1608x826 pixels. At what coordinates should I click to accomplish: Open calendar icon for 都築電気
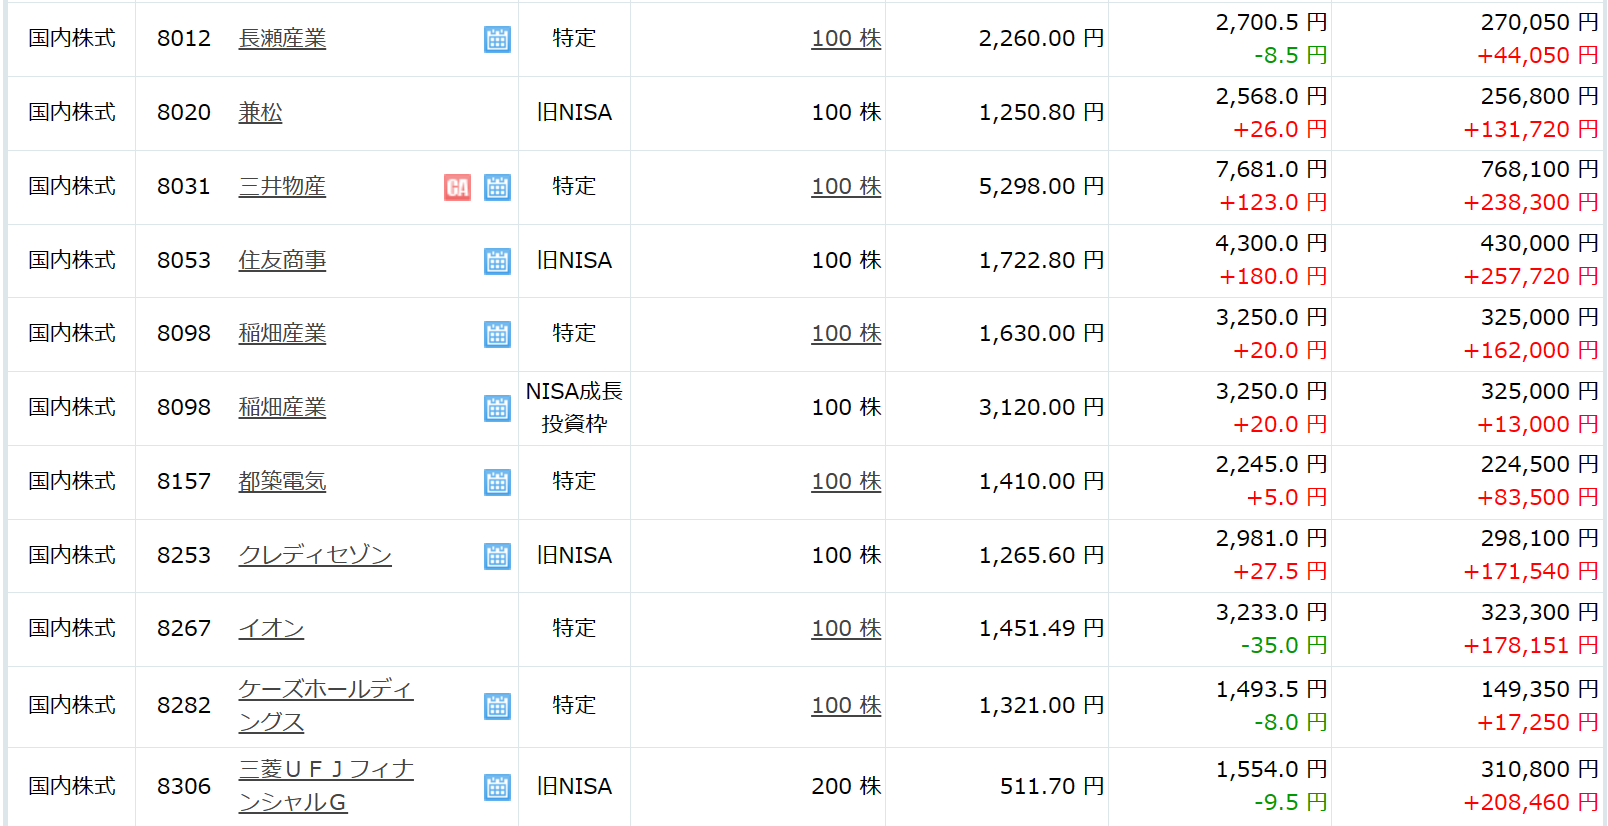click(x=497, y=482)
